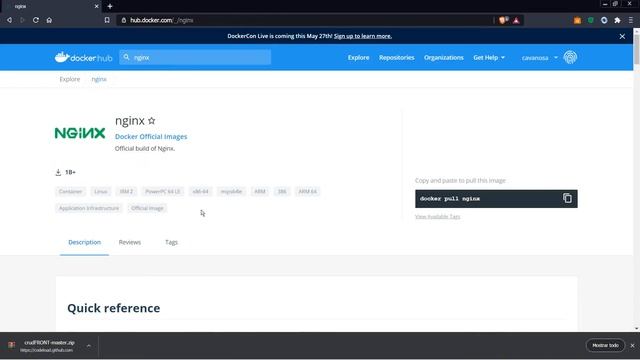640x360 pixels.
Task: Click the Linux category tag
Action: (x=101, y=191)
